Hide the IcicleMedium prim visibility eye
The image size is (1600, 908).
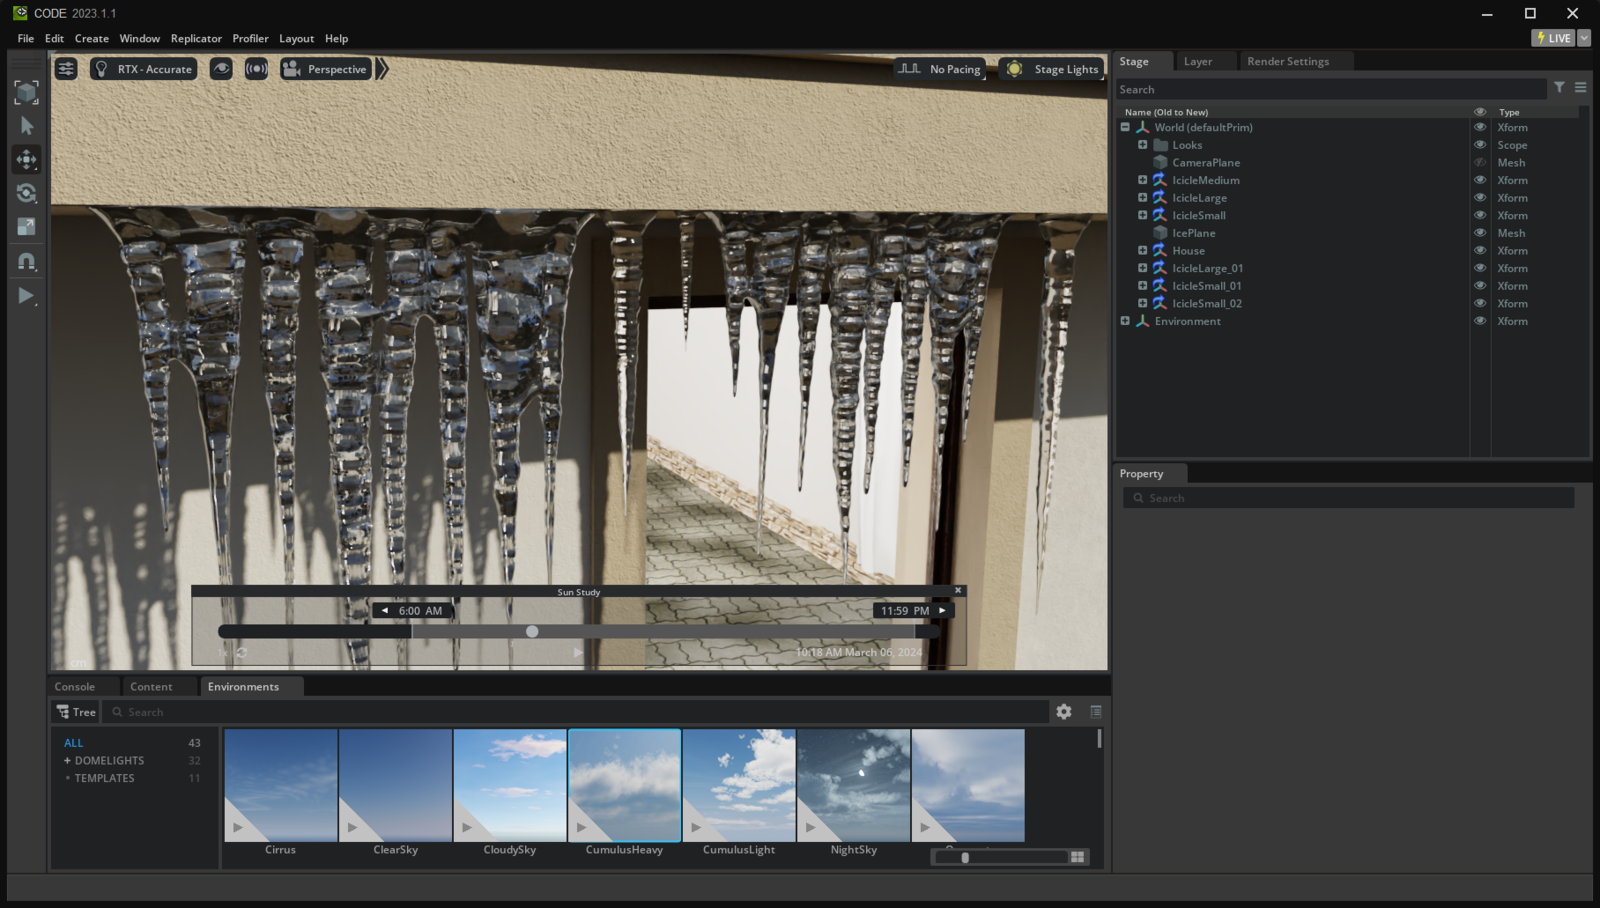(x=1480, y=180)
